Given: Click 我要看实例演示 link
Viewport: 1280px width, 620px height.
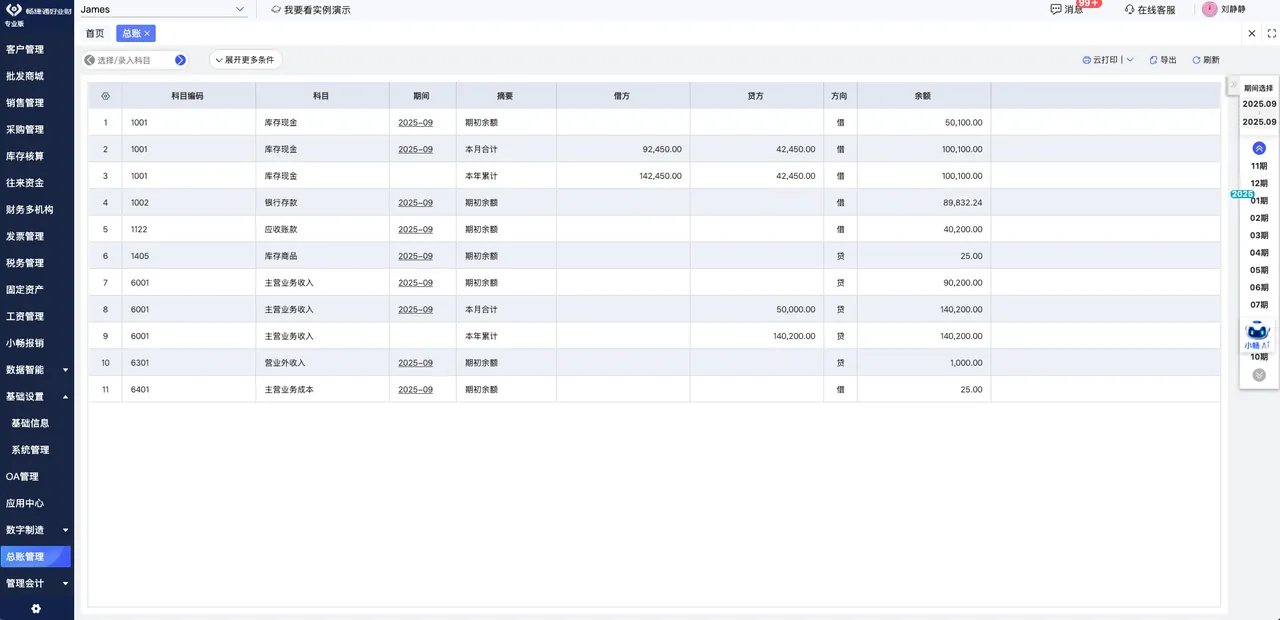Looking at the screenshot, I should [x=317, y=9].
